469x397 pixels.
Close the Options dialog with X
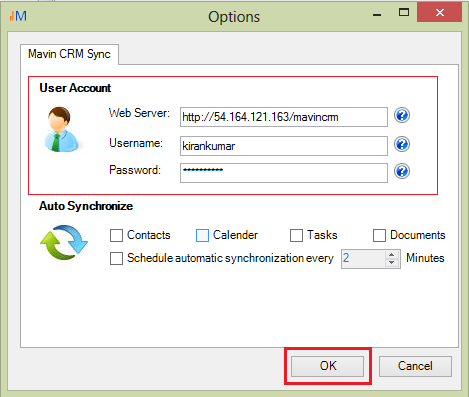coord(440,13)
